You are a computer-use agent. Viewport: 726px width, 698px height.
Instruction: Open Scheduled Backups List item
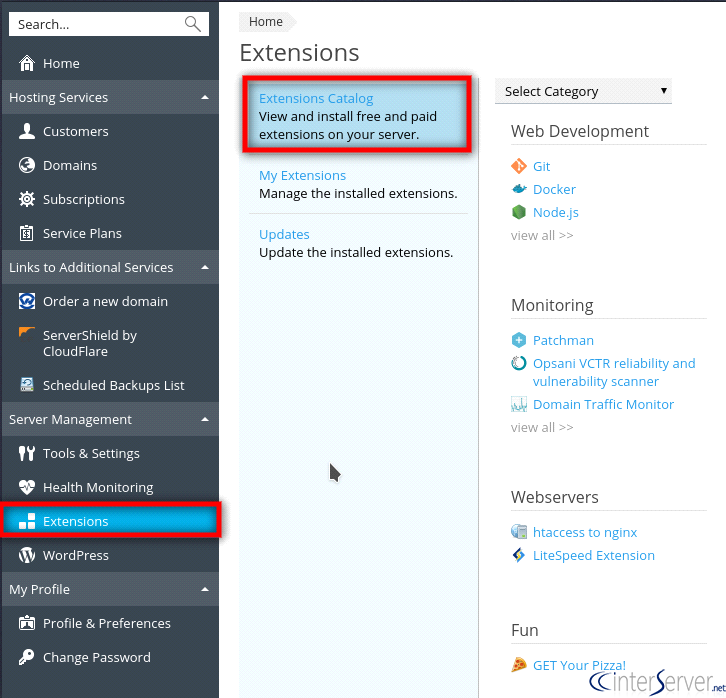point(110,385)
